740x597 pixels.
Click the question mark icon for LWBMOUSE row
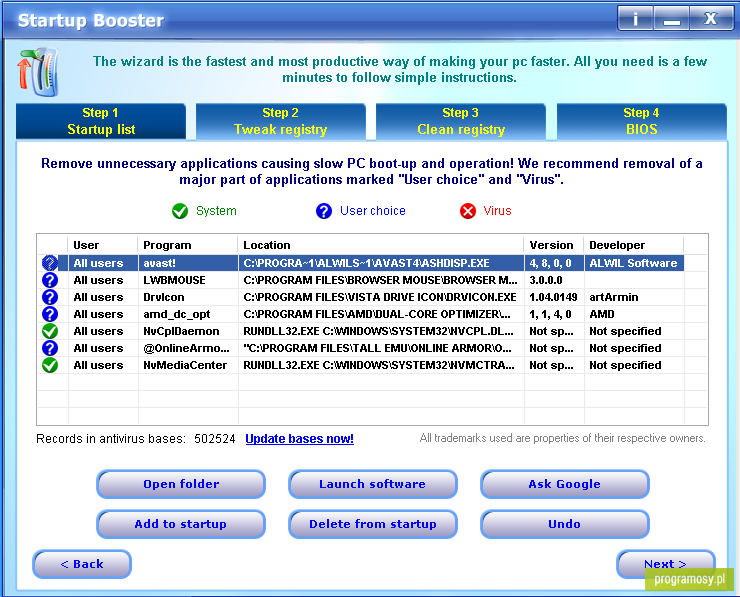click(50, 280)
